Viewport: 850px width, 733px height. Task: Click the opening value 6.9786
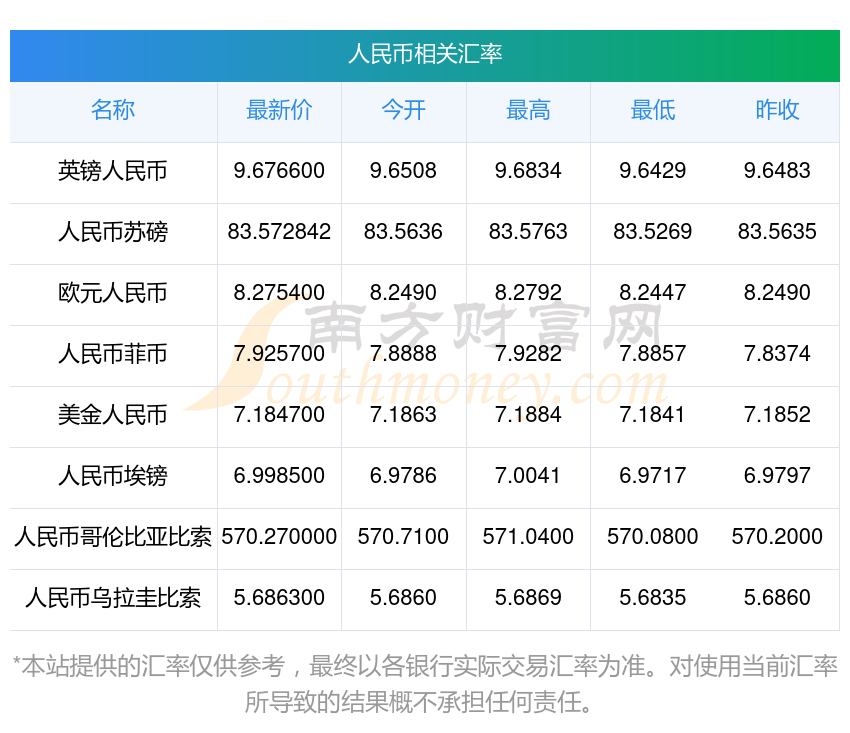[403, 476]
